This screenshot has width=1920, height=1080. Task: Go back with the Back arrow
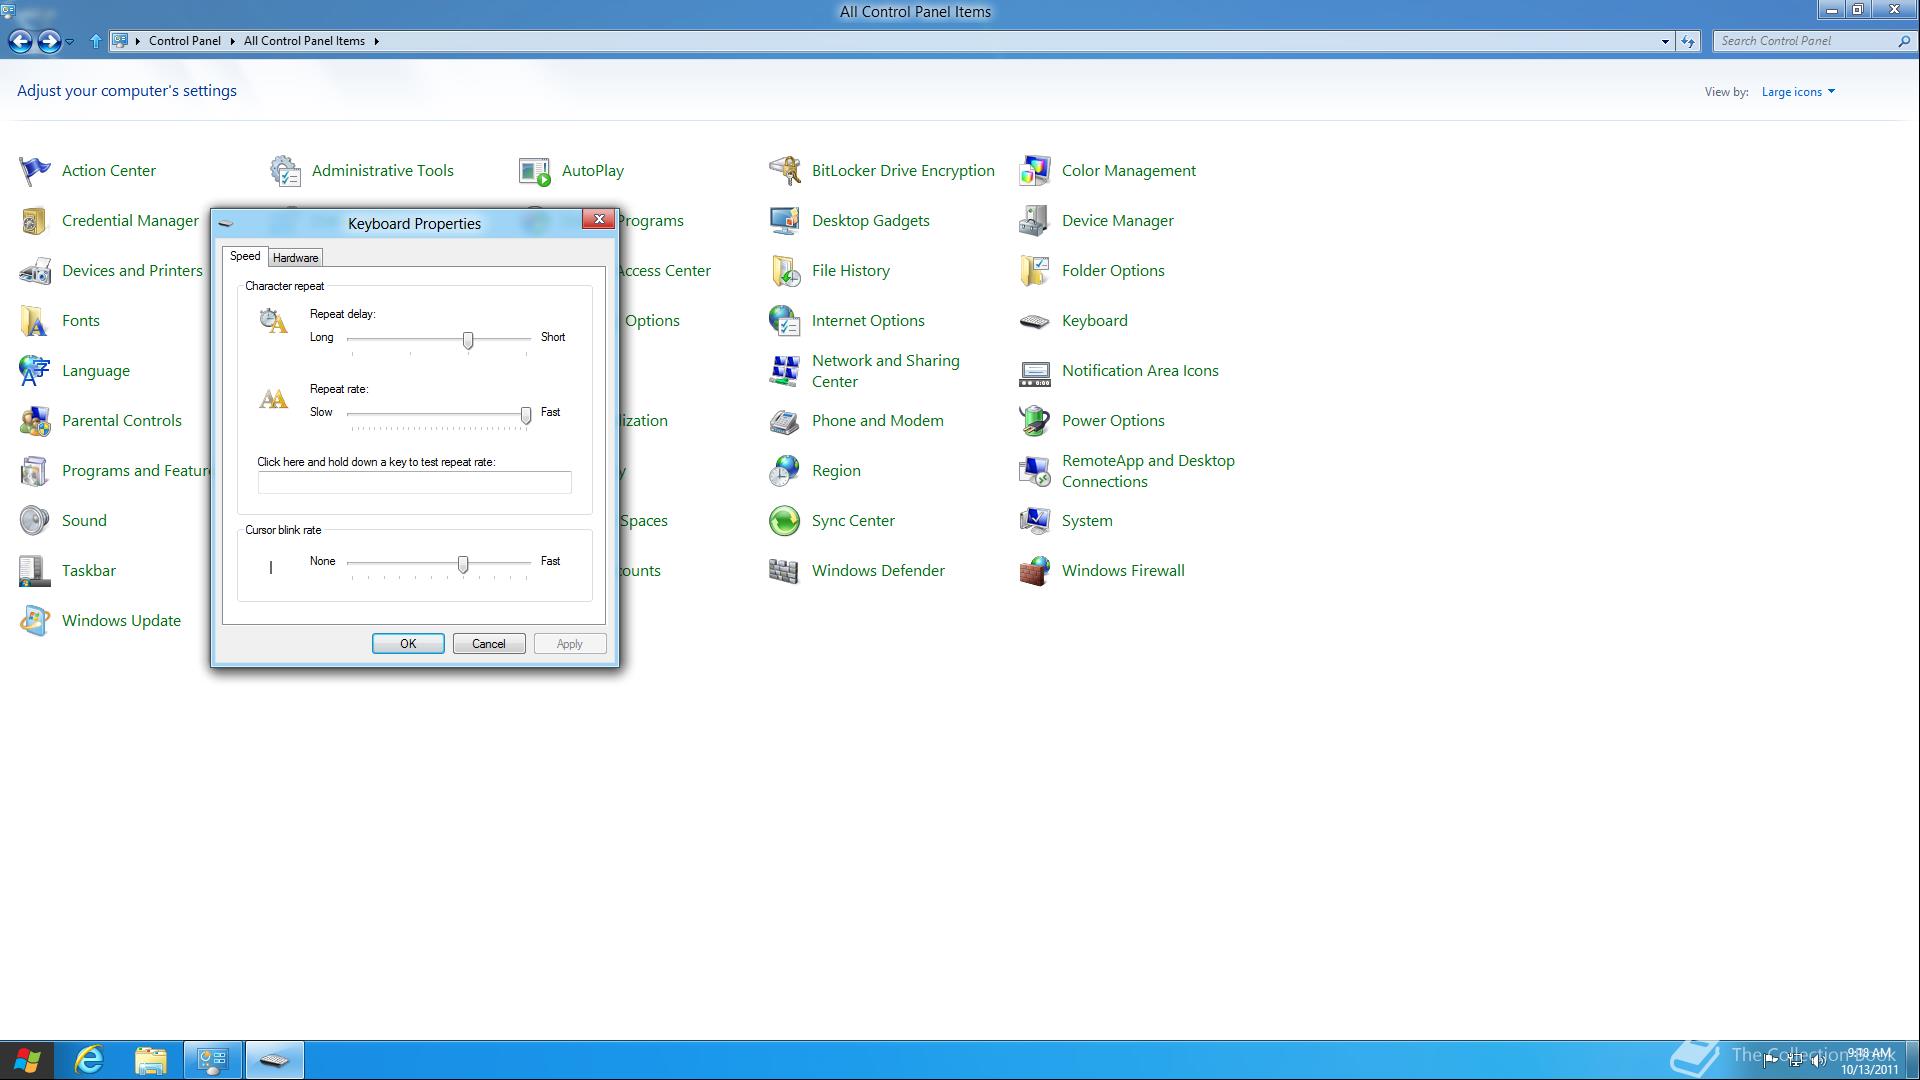tap(20, 41)
